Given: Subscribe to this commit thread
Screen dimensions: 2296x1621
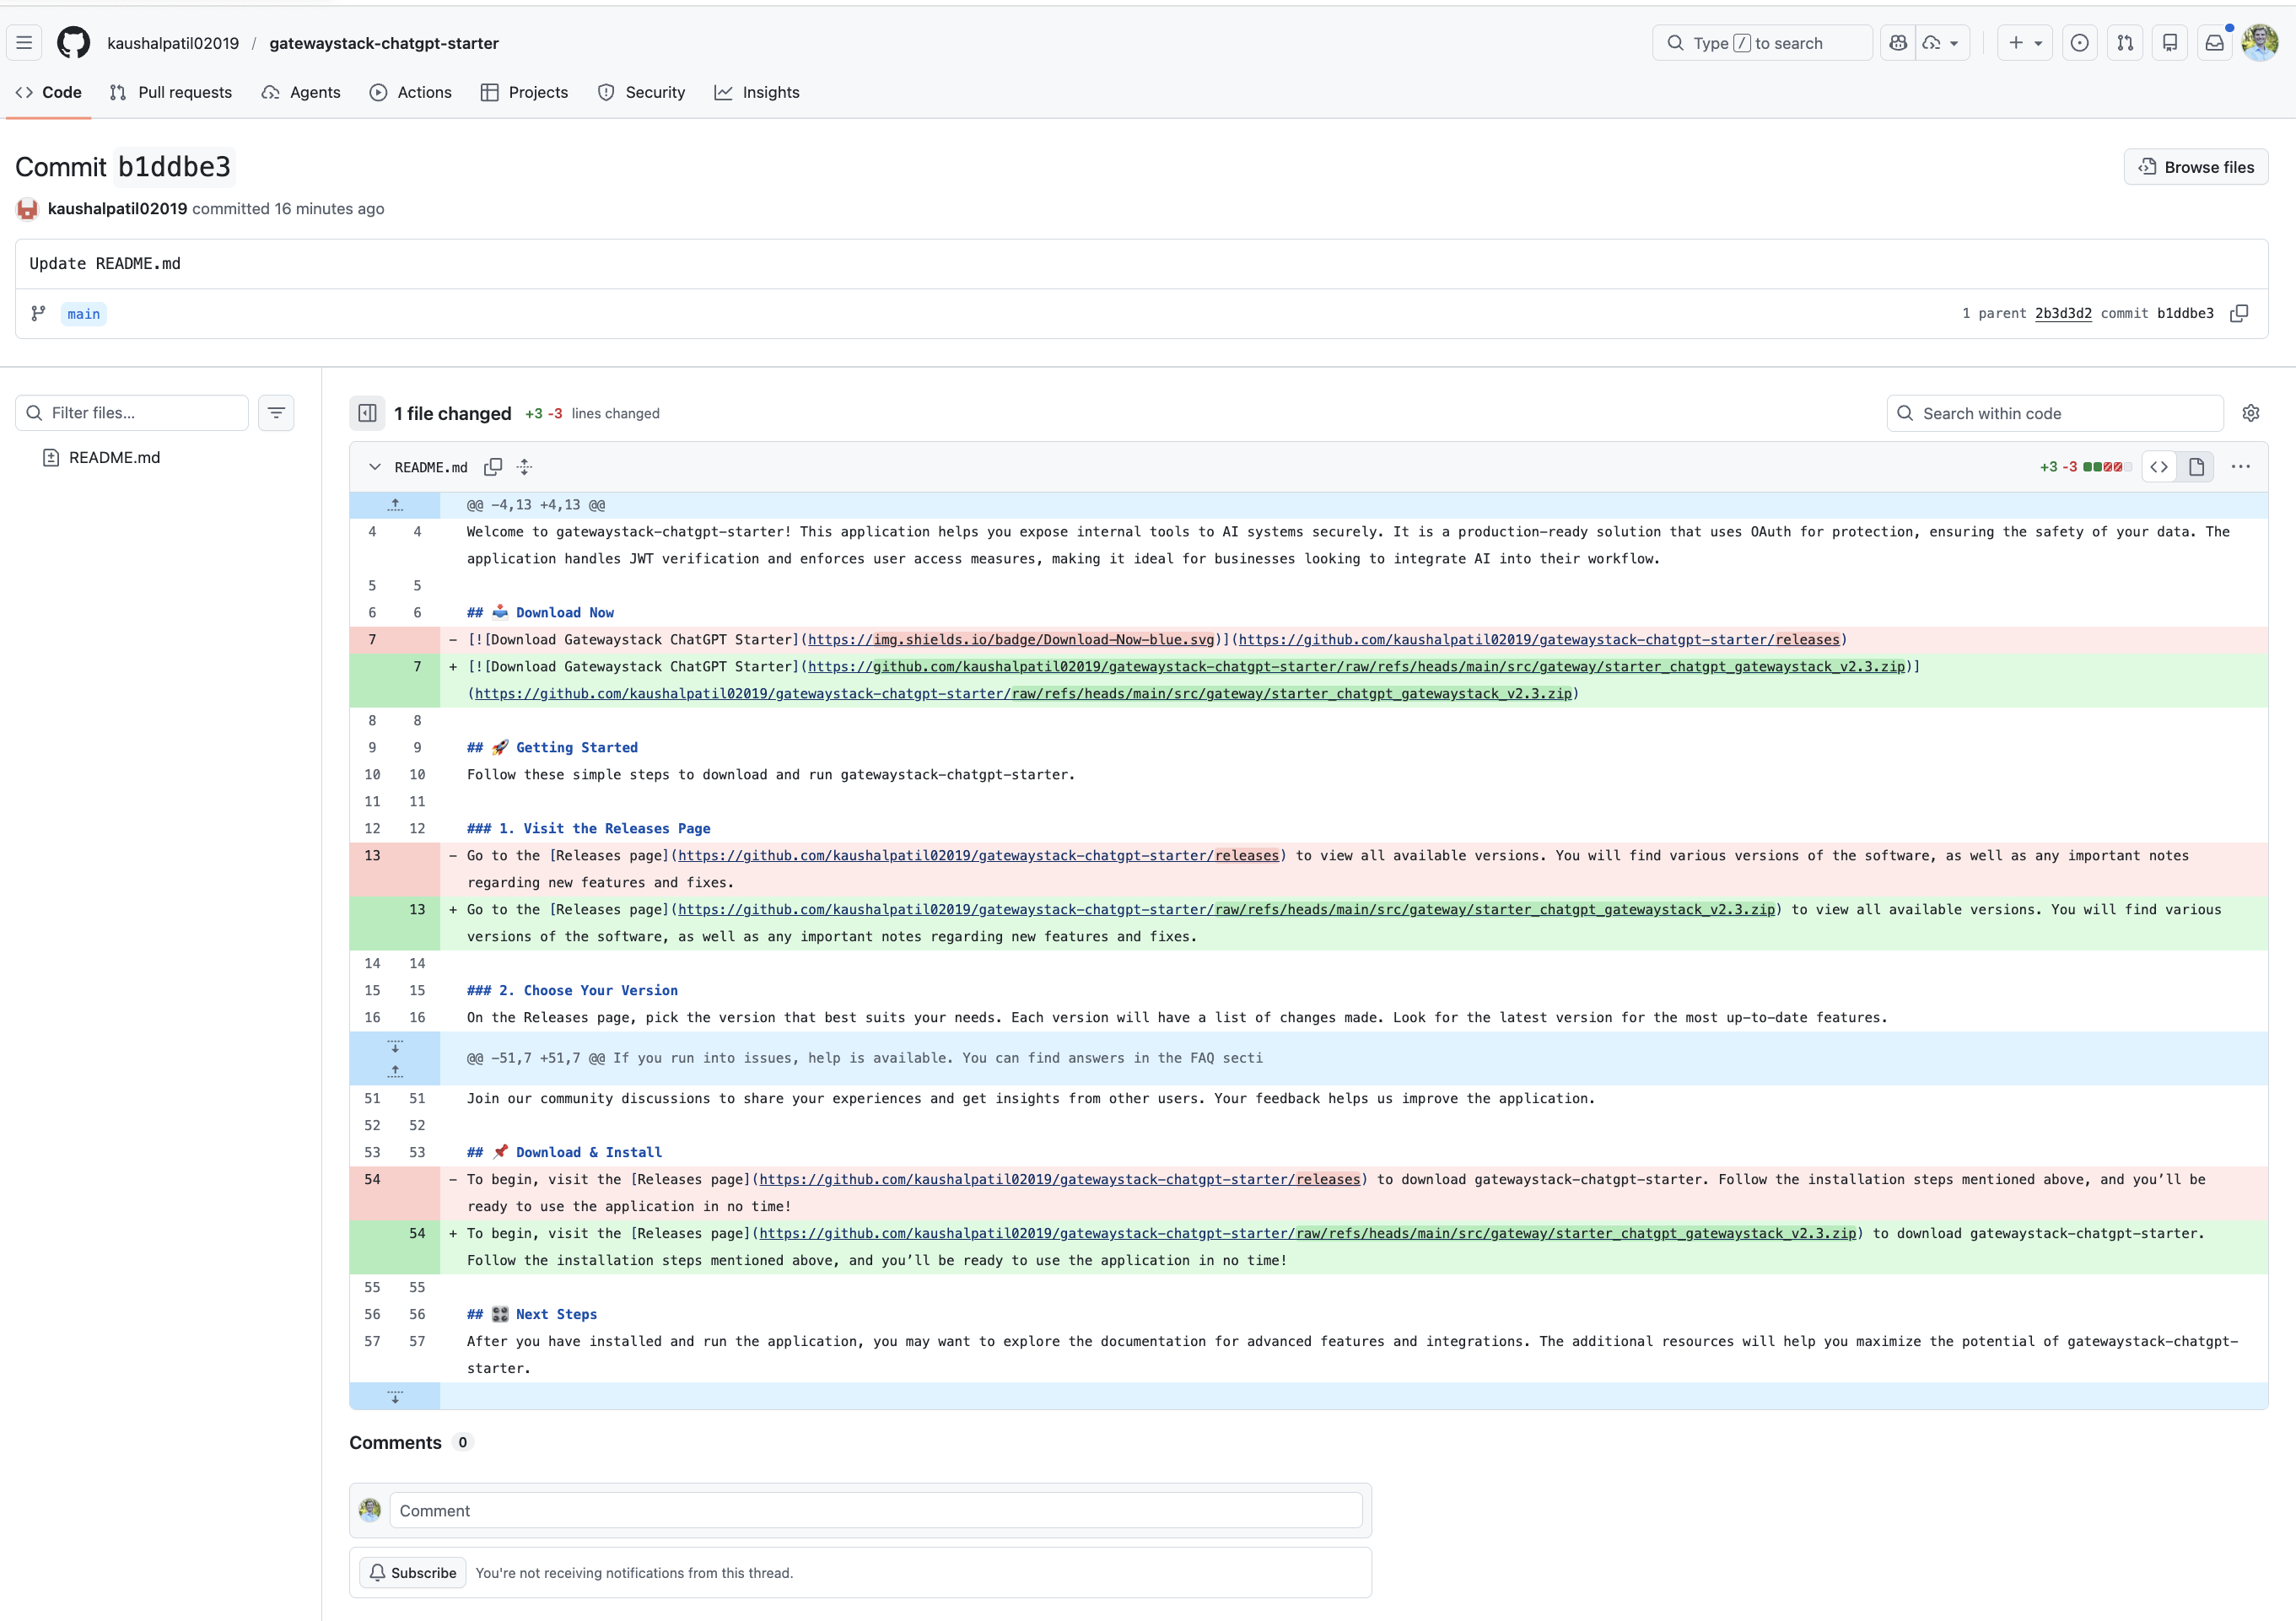Looking at the screenshot, I should pyautogui.click(x=413, y=1572).
